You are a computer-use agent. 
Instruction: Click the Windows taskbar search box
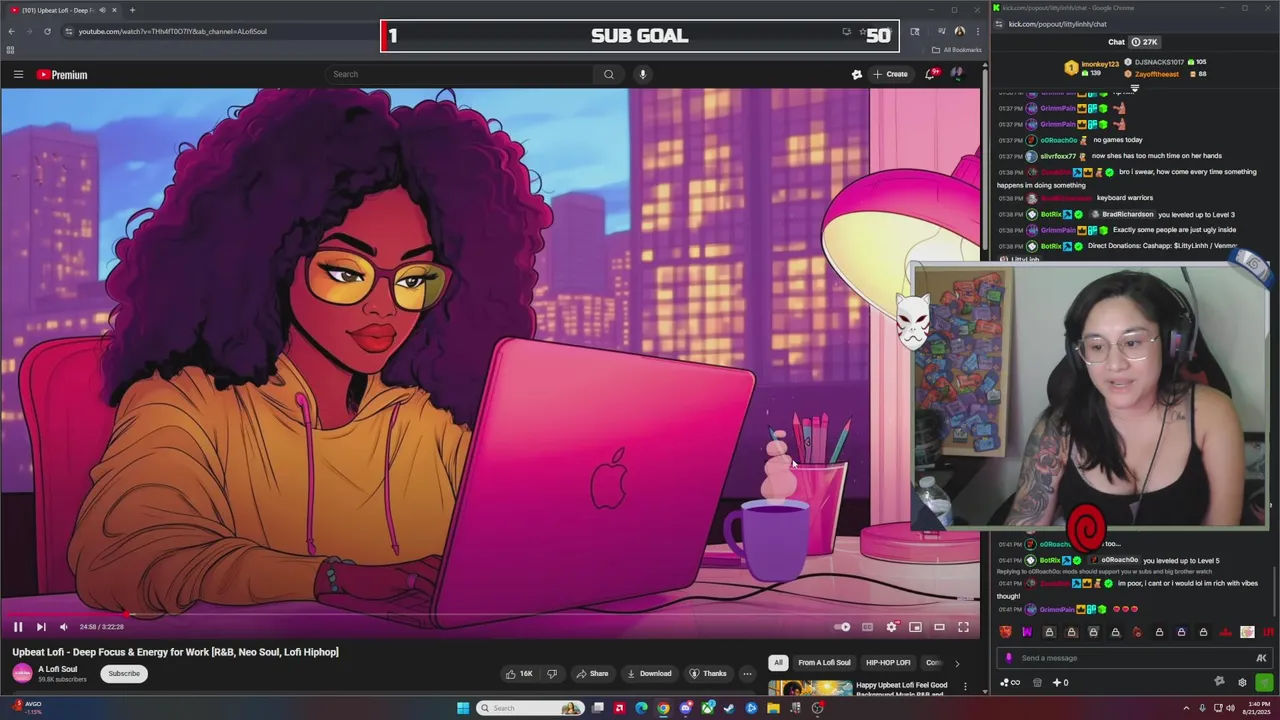pyautogui.click(x=530, y=708)
